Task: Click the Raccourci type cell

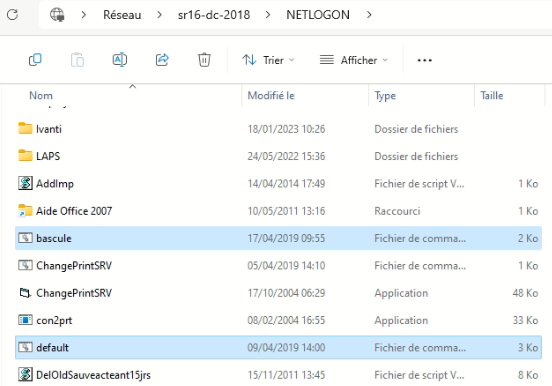Action: click(397, 211)
